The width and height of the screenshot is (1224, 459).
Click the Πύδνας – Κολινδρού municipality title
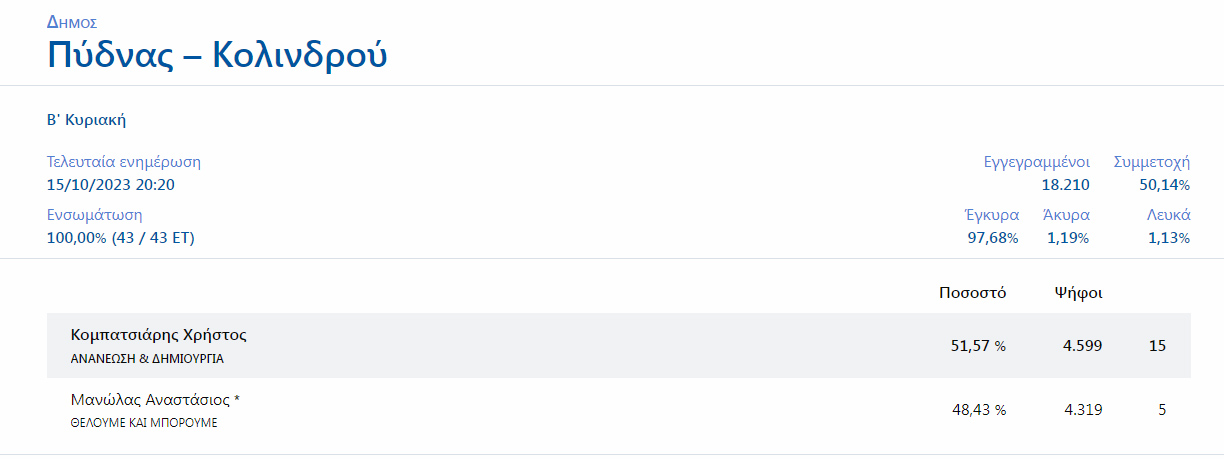click(x=217, y=55)
